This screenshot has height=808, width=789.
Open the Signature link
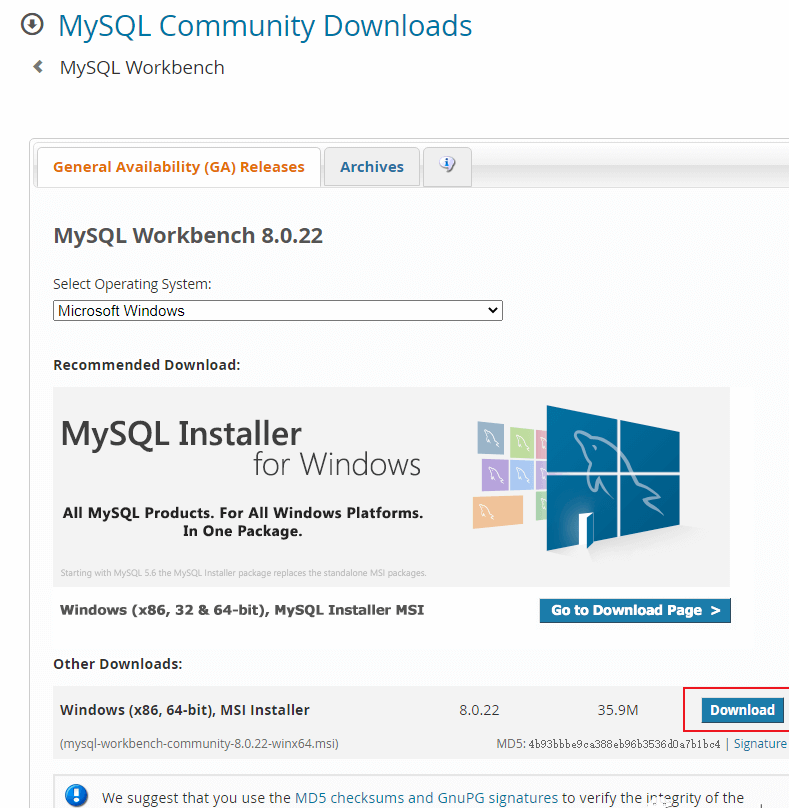[760, 744]
